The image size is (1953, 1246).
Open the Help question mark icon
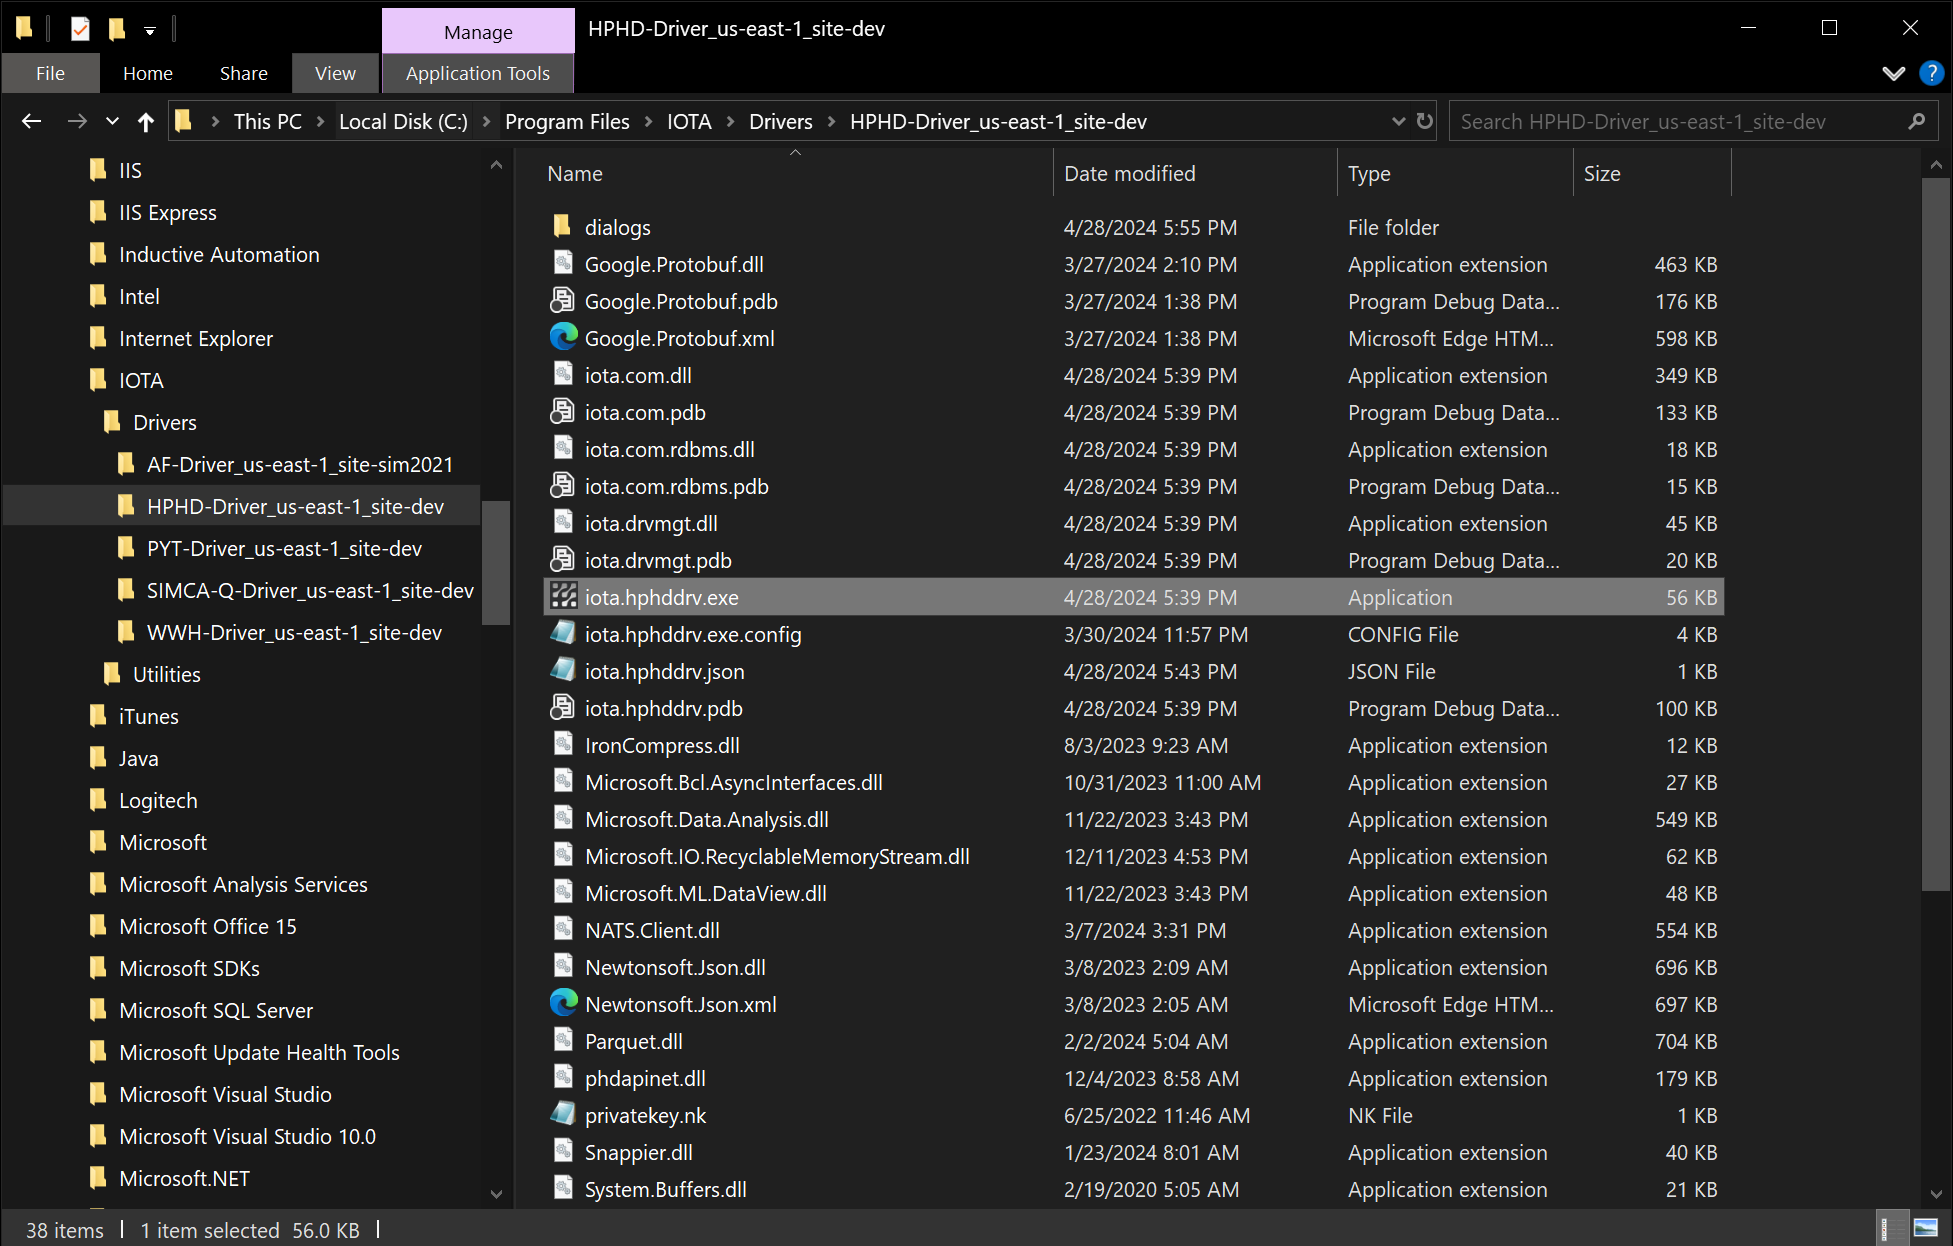(x=1932, y=73)
